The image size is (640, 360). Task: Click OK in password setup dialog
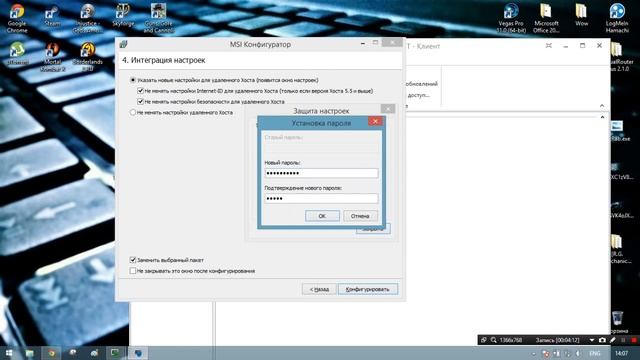(322, 216)
